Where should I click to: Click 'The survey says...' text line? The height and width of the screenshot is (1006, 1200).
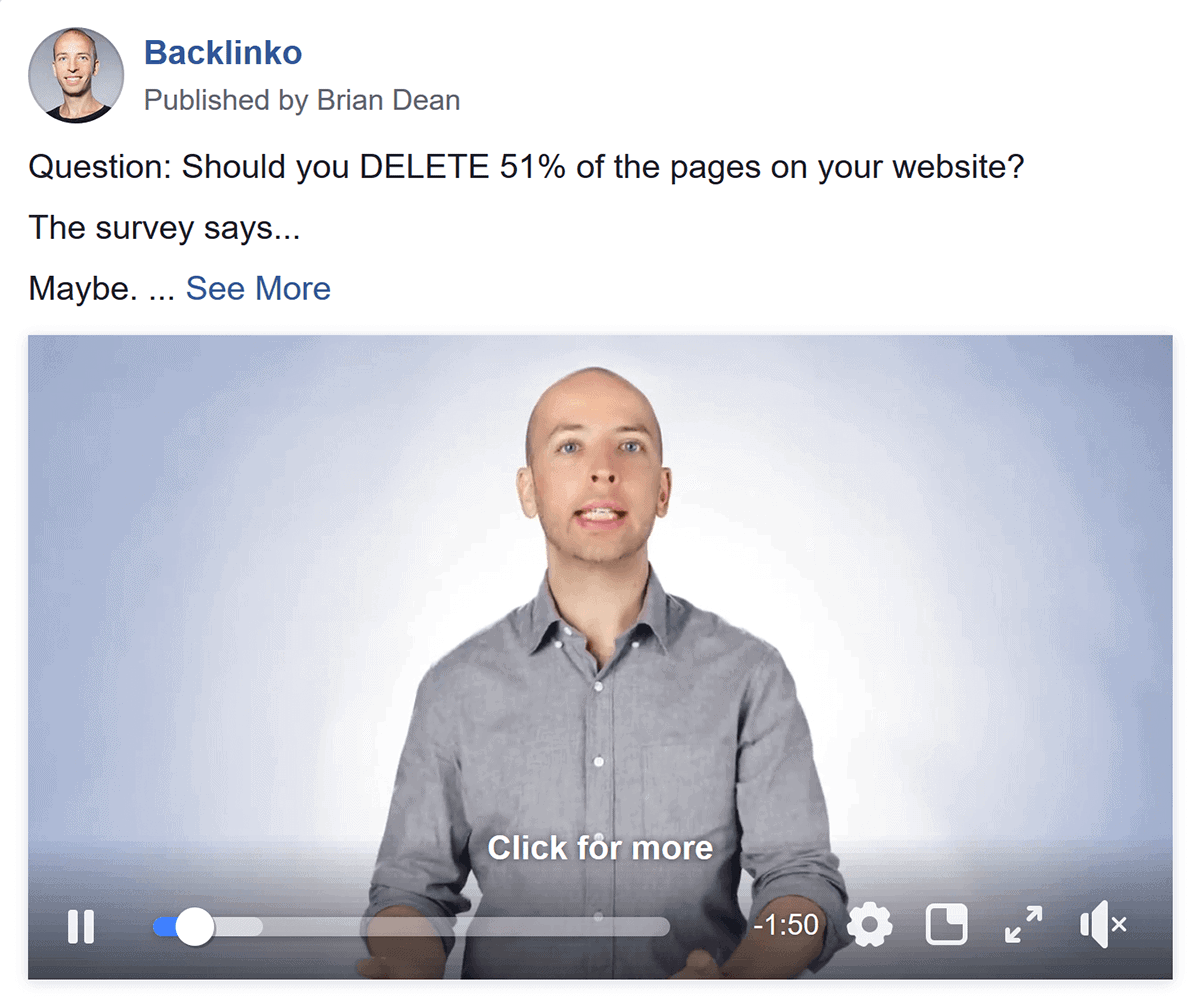click(165, 228)
